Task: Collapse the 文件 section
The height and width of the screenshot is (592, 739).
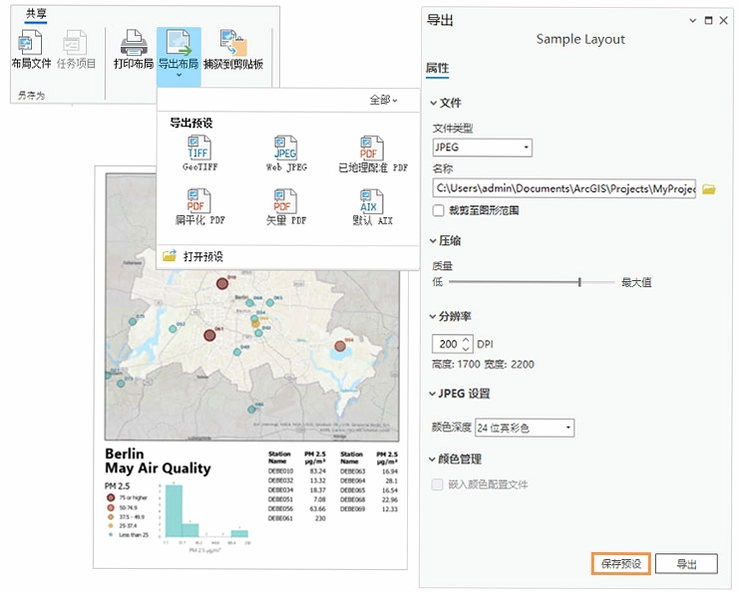Action: 433,103
